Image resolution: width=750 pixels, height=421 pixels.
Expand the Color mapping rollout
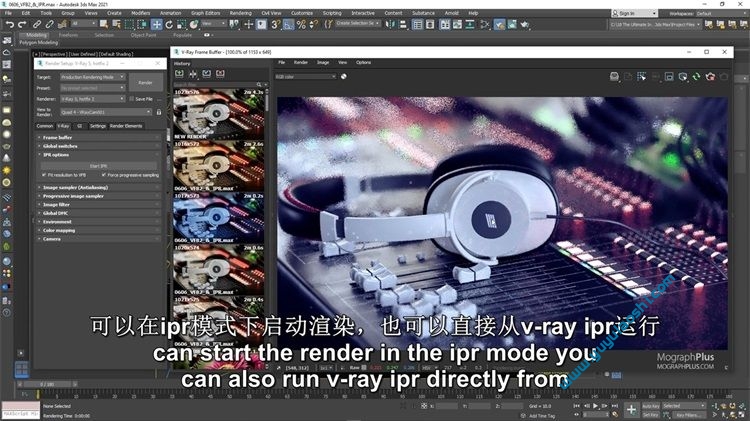pyautogui.click(x=99, y=231)
